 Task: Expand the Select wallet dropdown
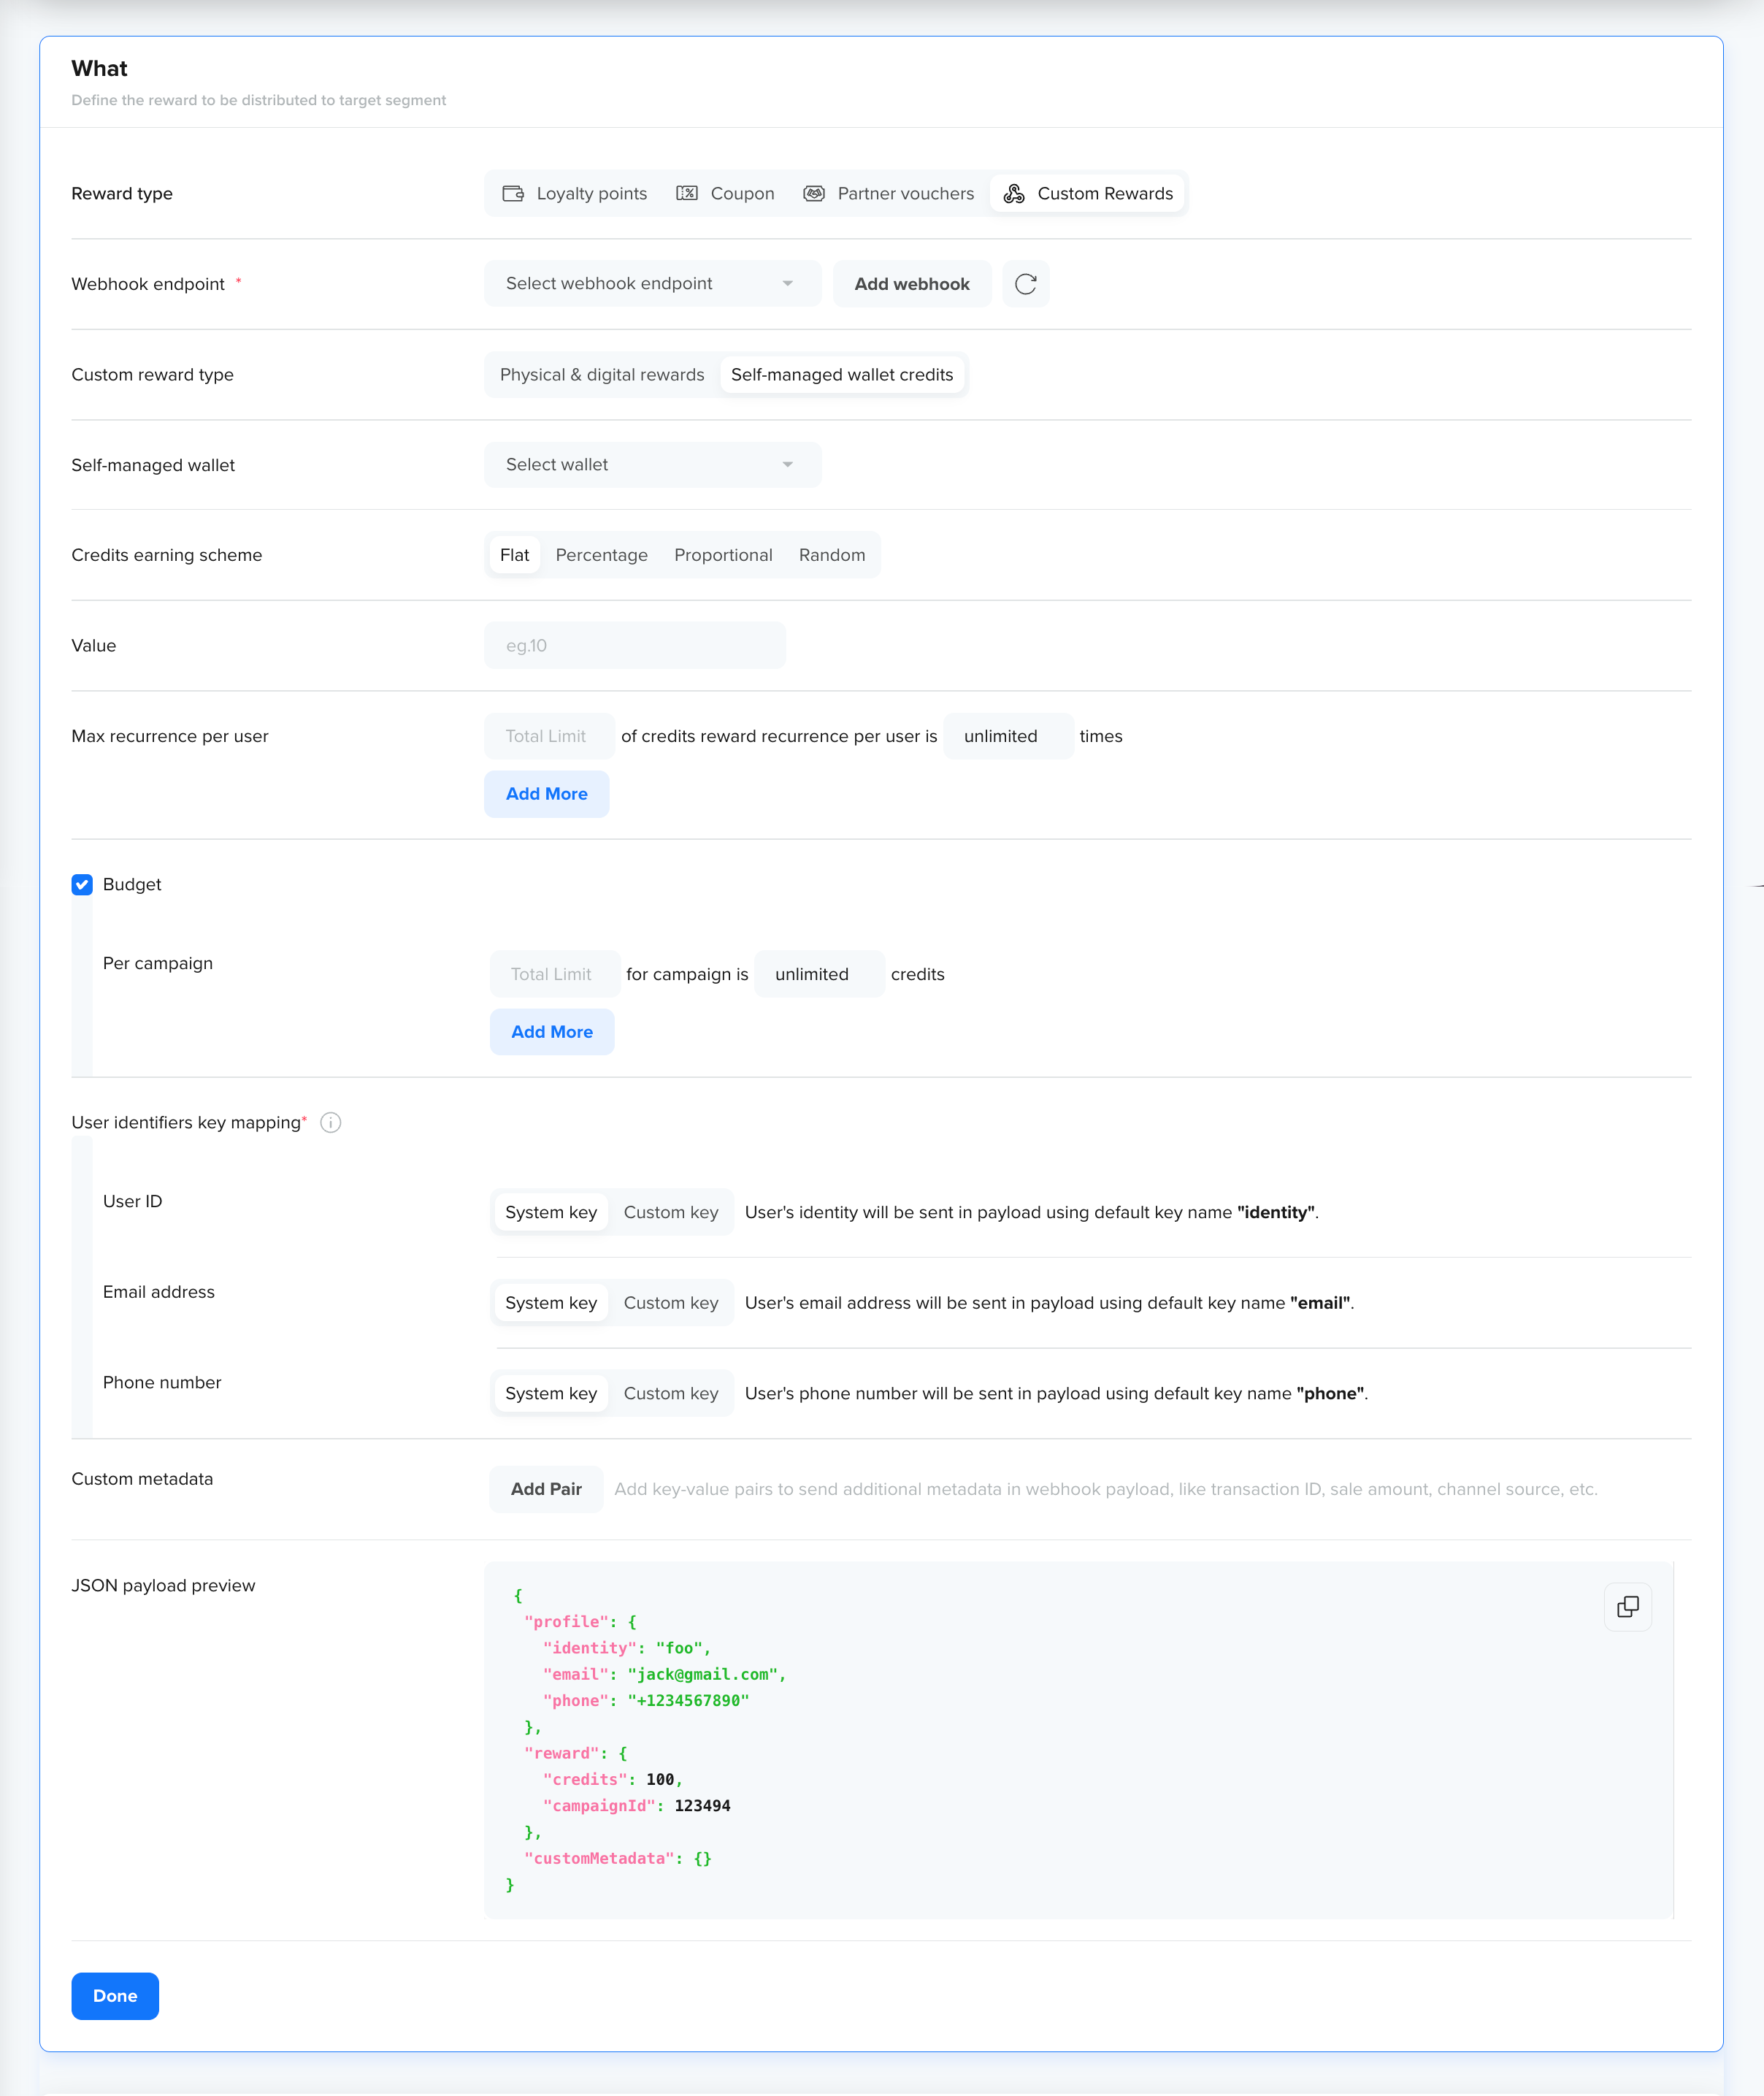(651, 465)
